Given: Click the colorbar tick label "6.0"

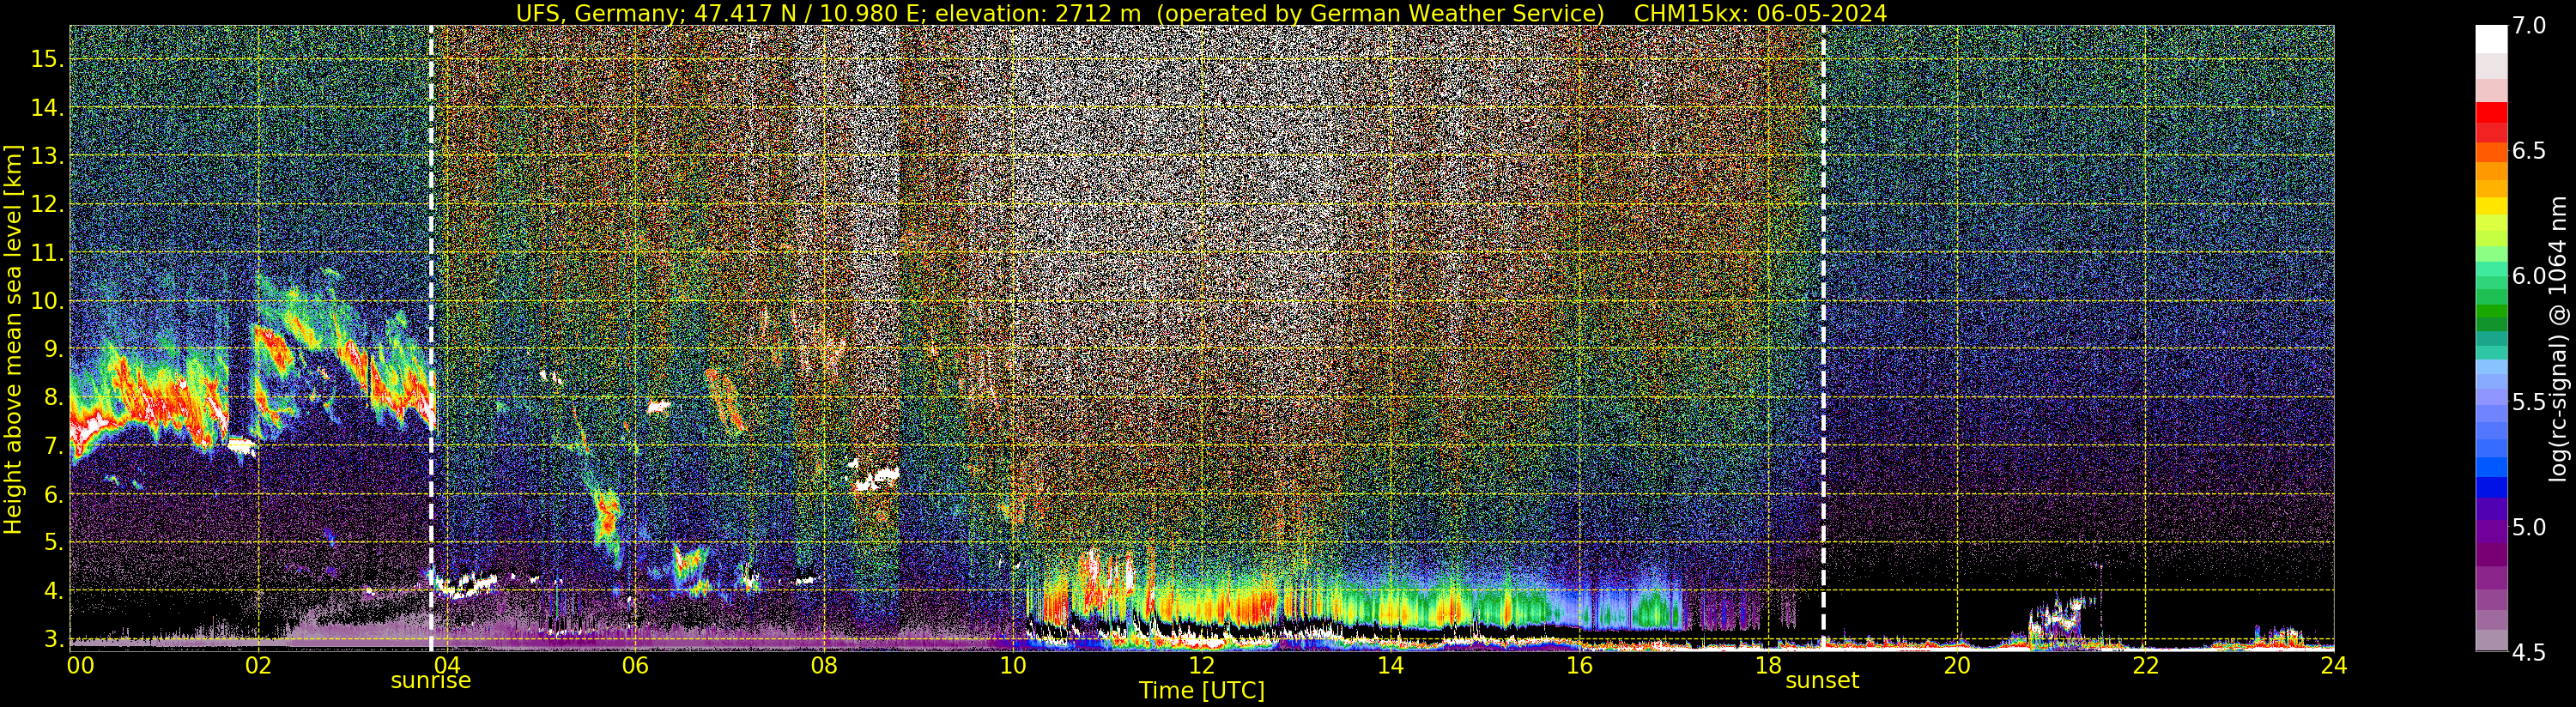Looking at the screenshot, I should (2529, 276).
